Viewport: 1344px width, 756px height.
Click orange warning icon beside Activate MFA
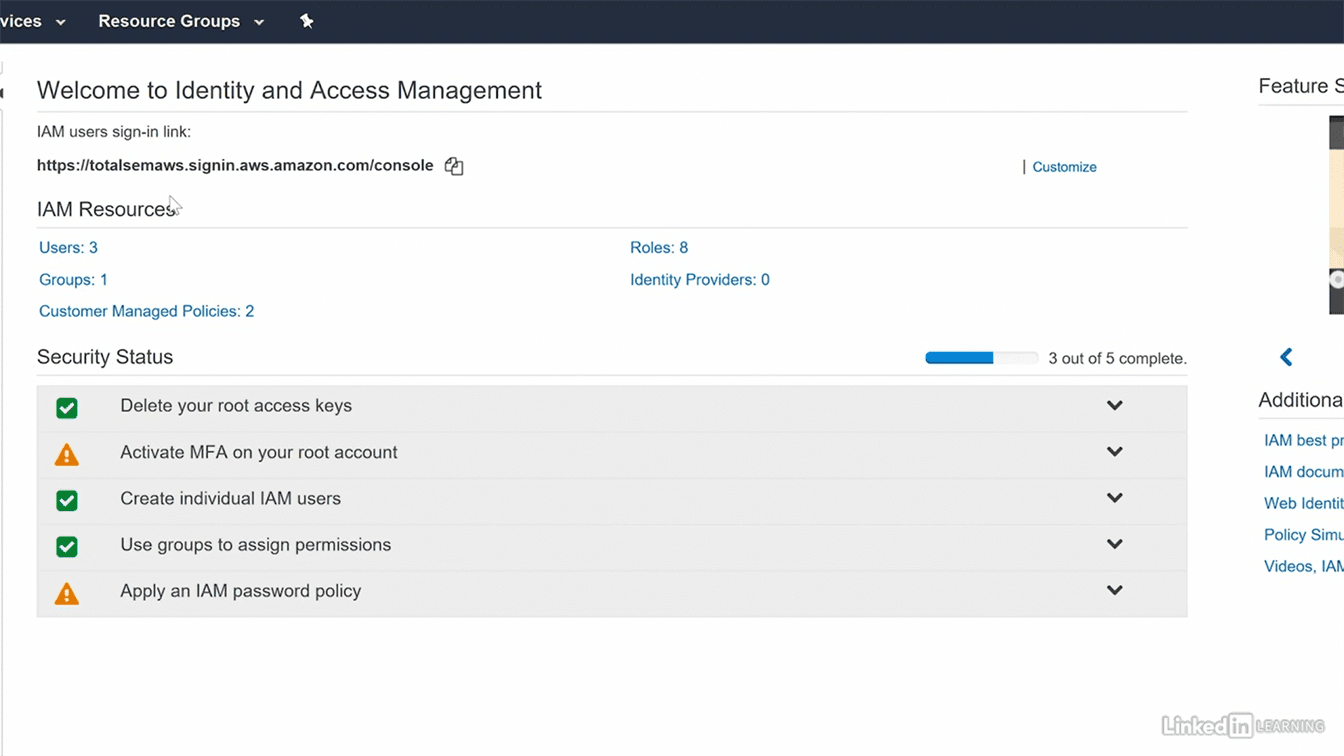[67, 455]
